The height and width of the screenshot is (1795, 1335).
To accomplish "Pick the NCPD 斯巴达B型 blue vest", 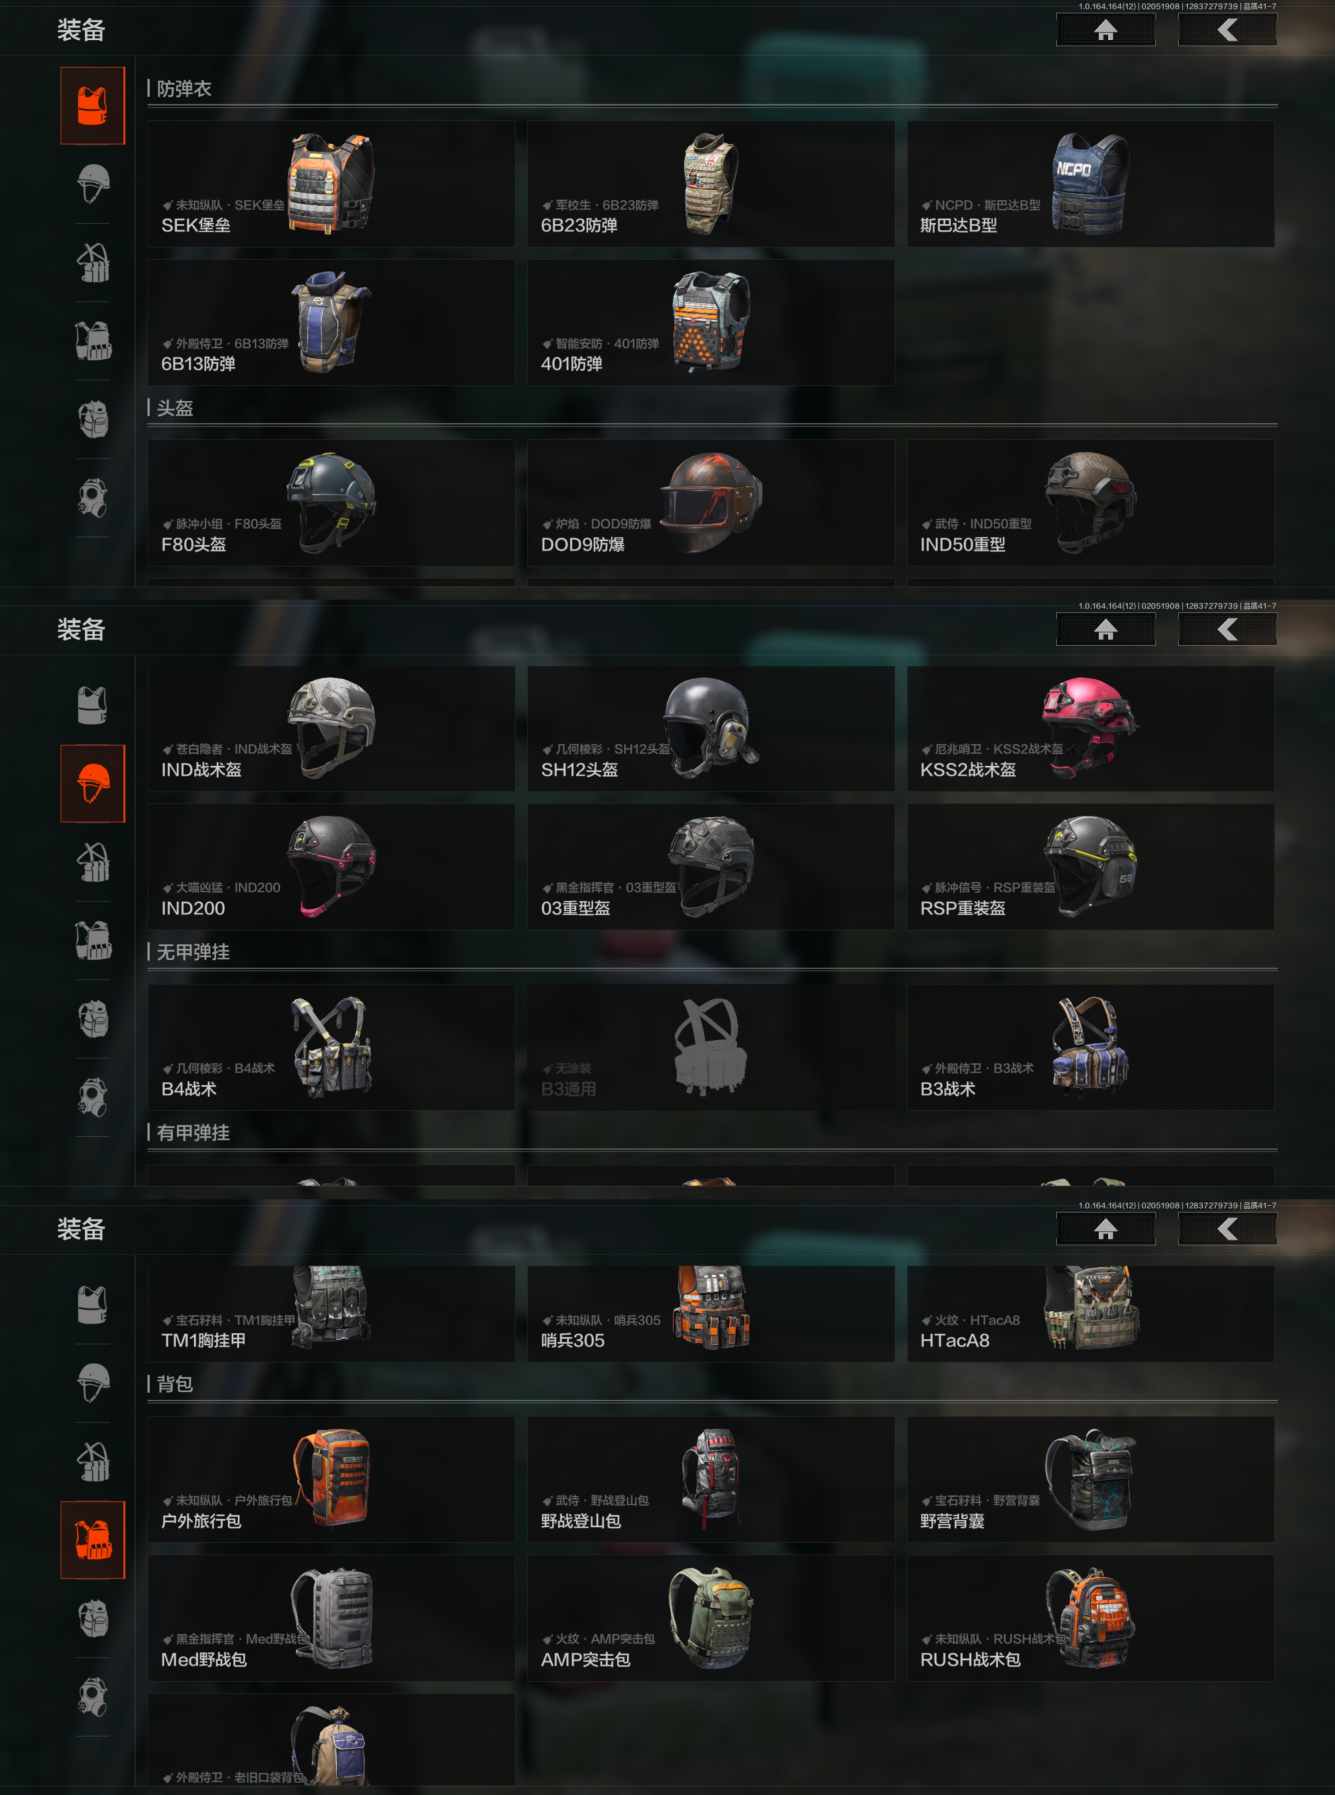I will tap(1091, 184).
